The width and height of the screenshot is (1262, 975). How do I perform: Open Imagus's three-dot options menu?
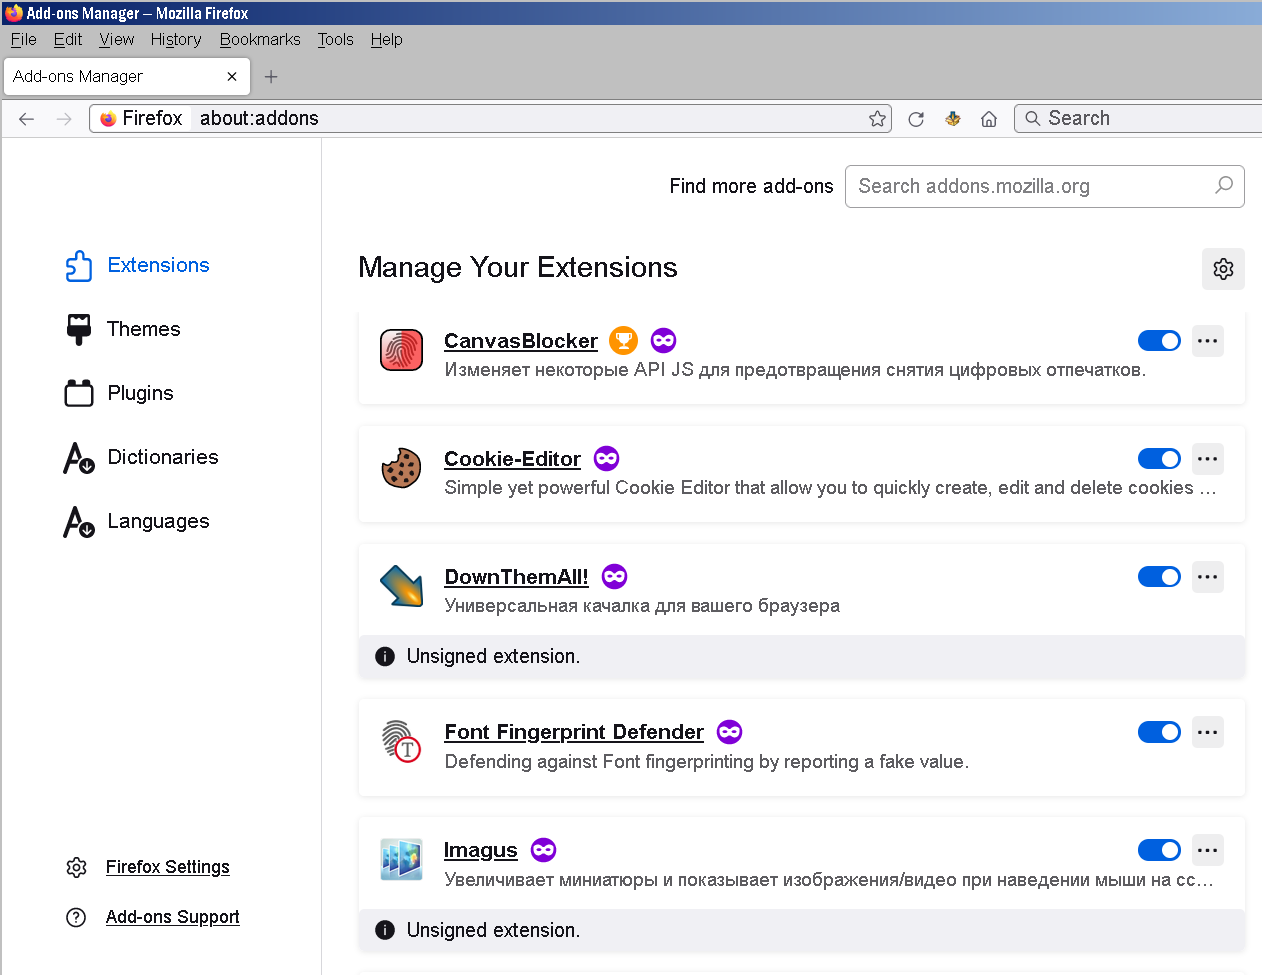click(x=1208, y=850)
